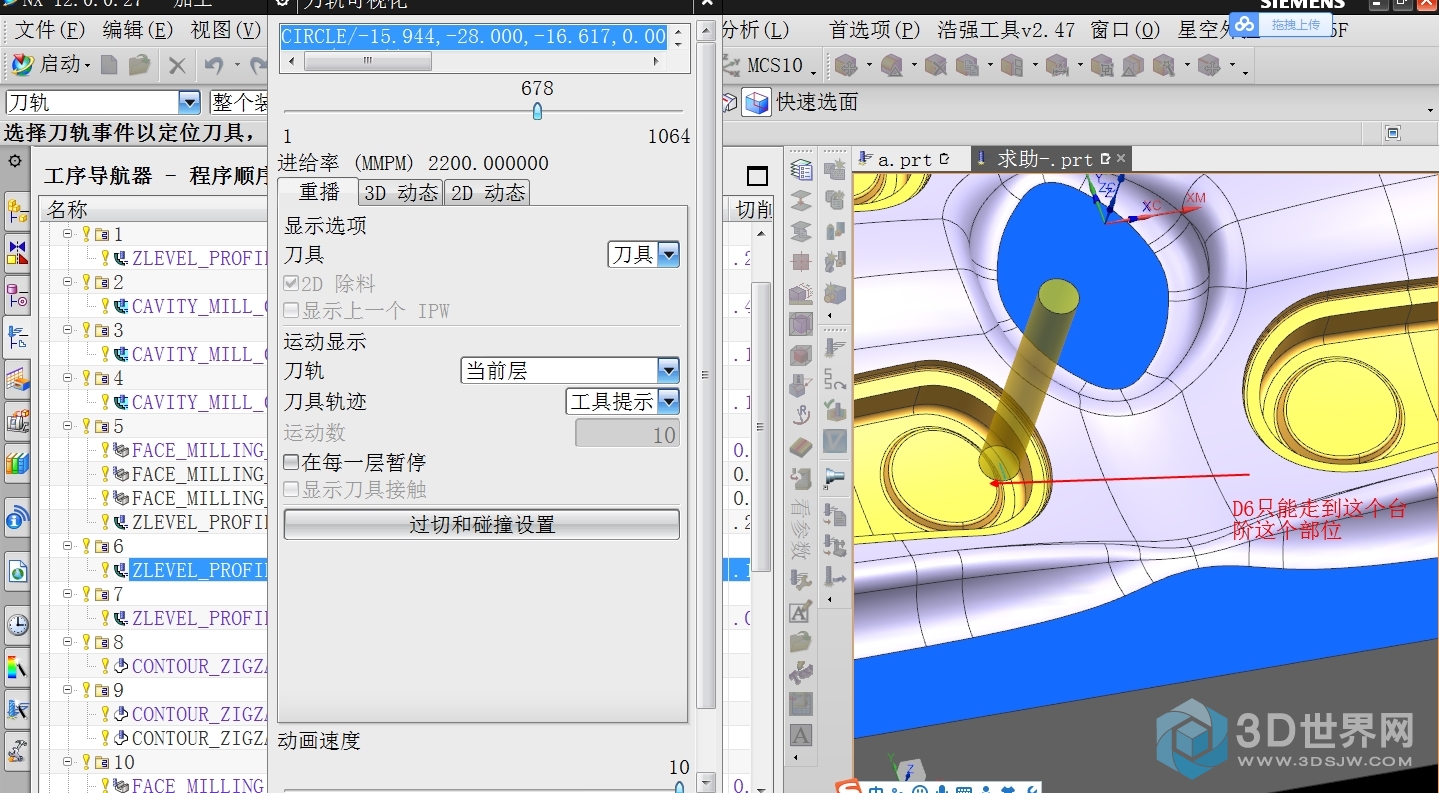The width and height of the screenshot is (1439, 793).
Task: Click the maximize panel icon above 切削 column
Action: [757, 177]
